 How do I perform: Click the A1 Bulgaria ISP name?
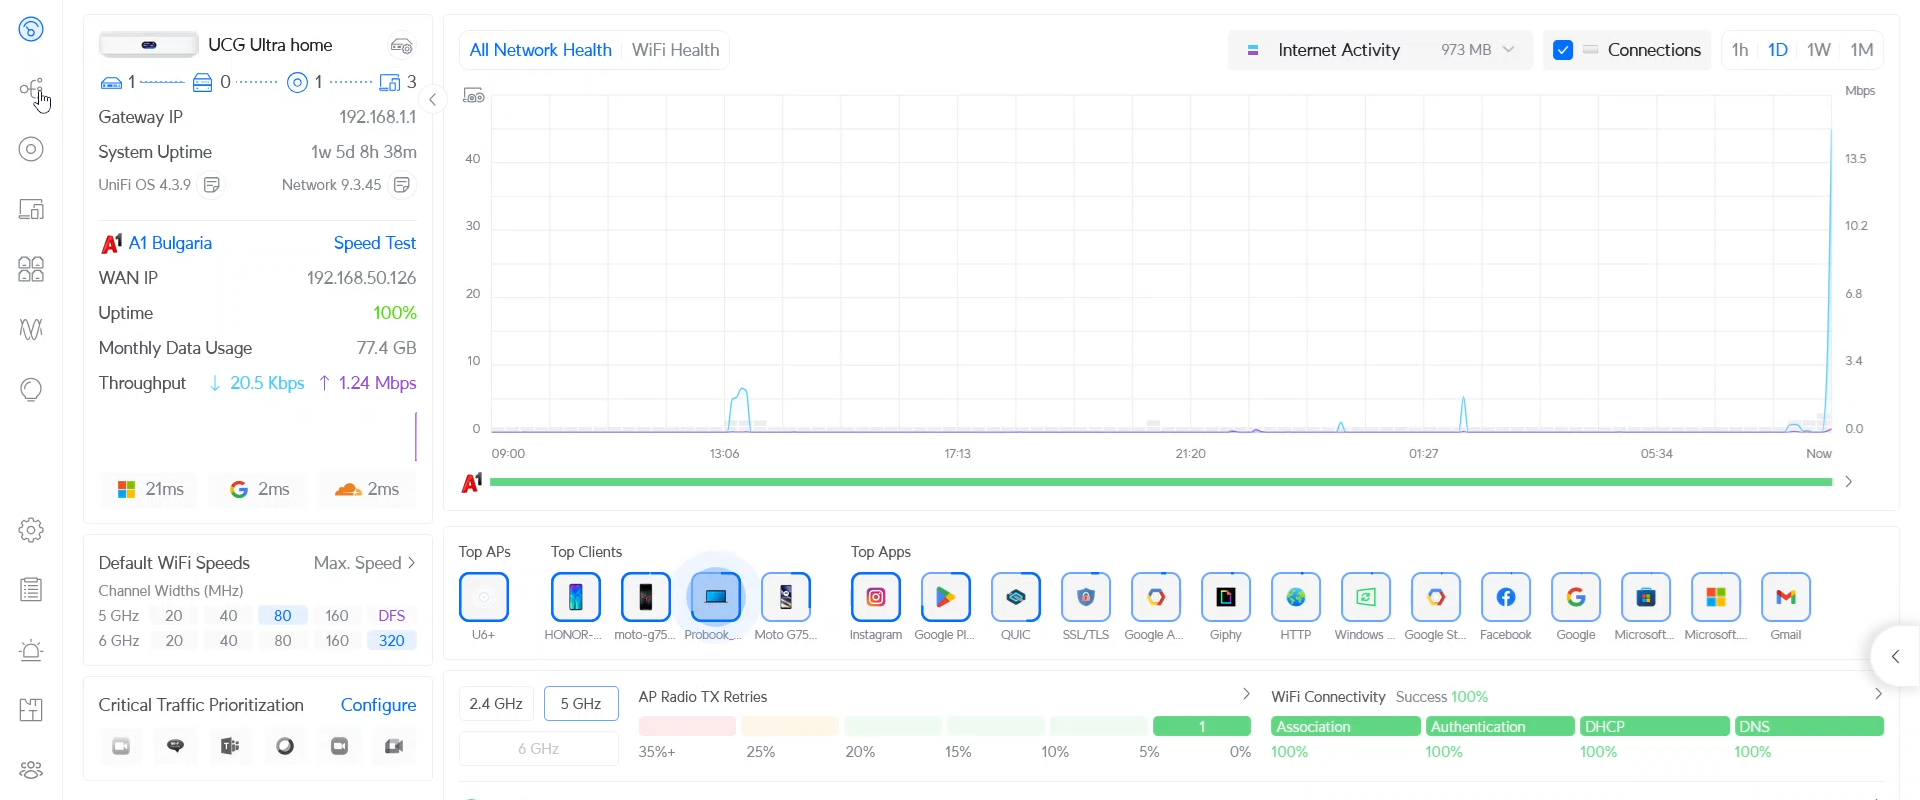click(x=170, y=243)
